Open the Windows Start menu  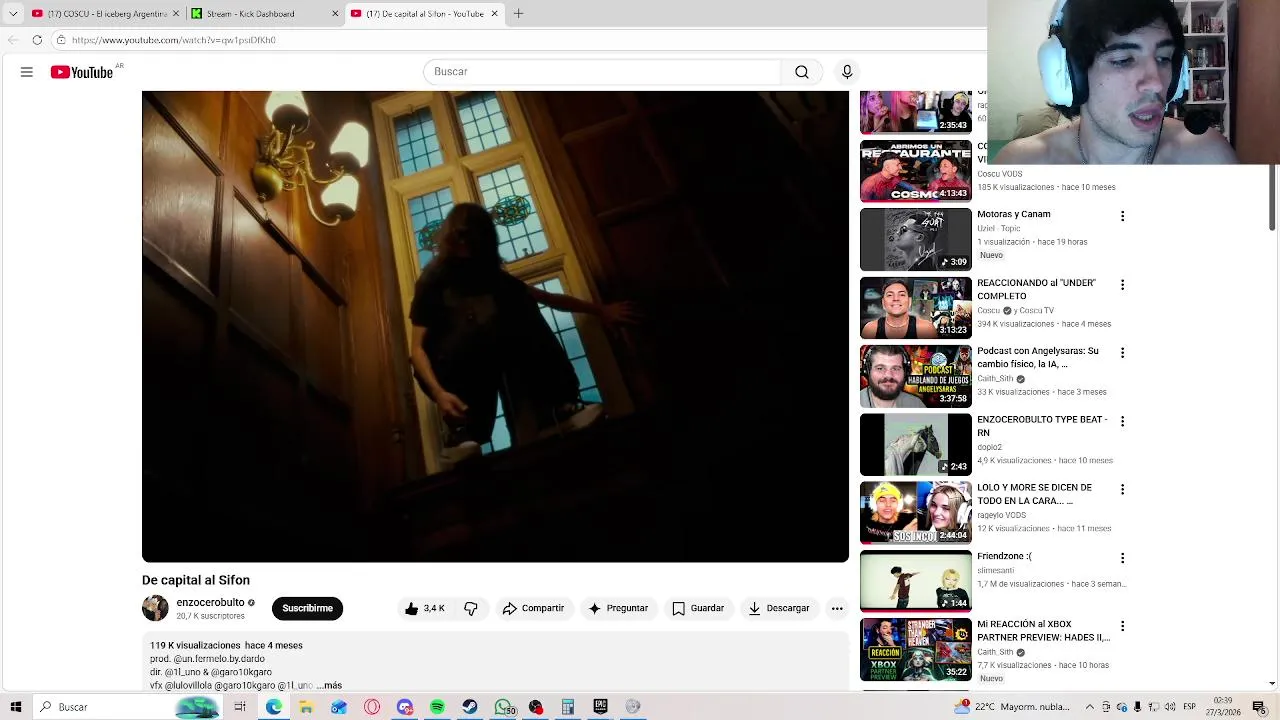(x=16, y=707)
